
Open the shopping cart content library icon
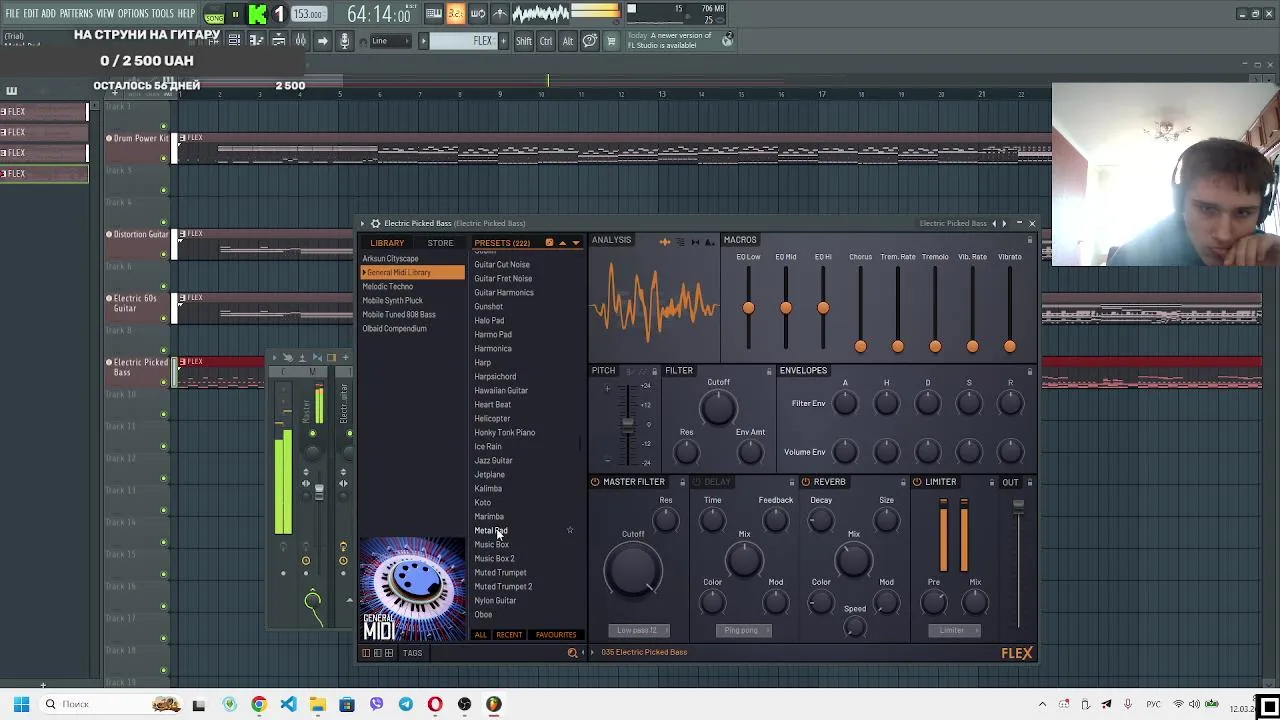tap(611, 41)
